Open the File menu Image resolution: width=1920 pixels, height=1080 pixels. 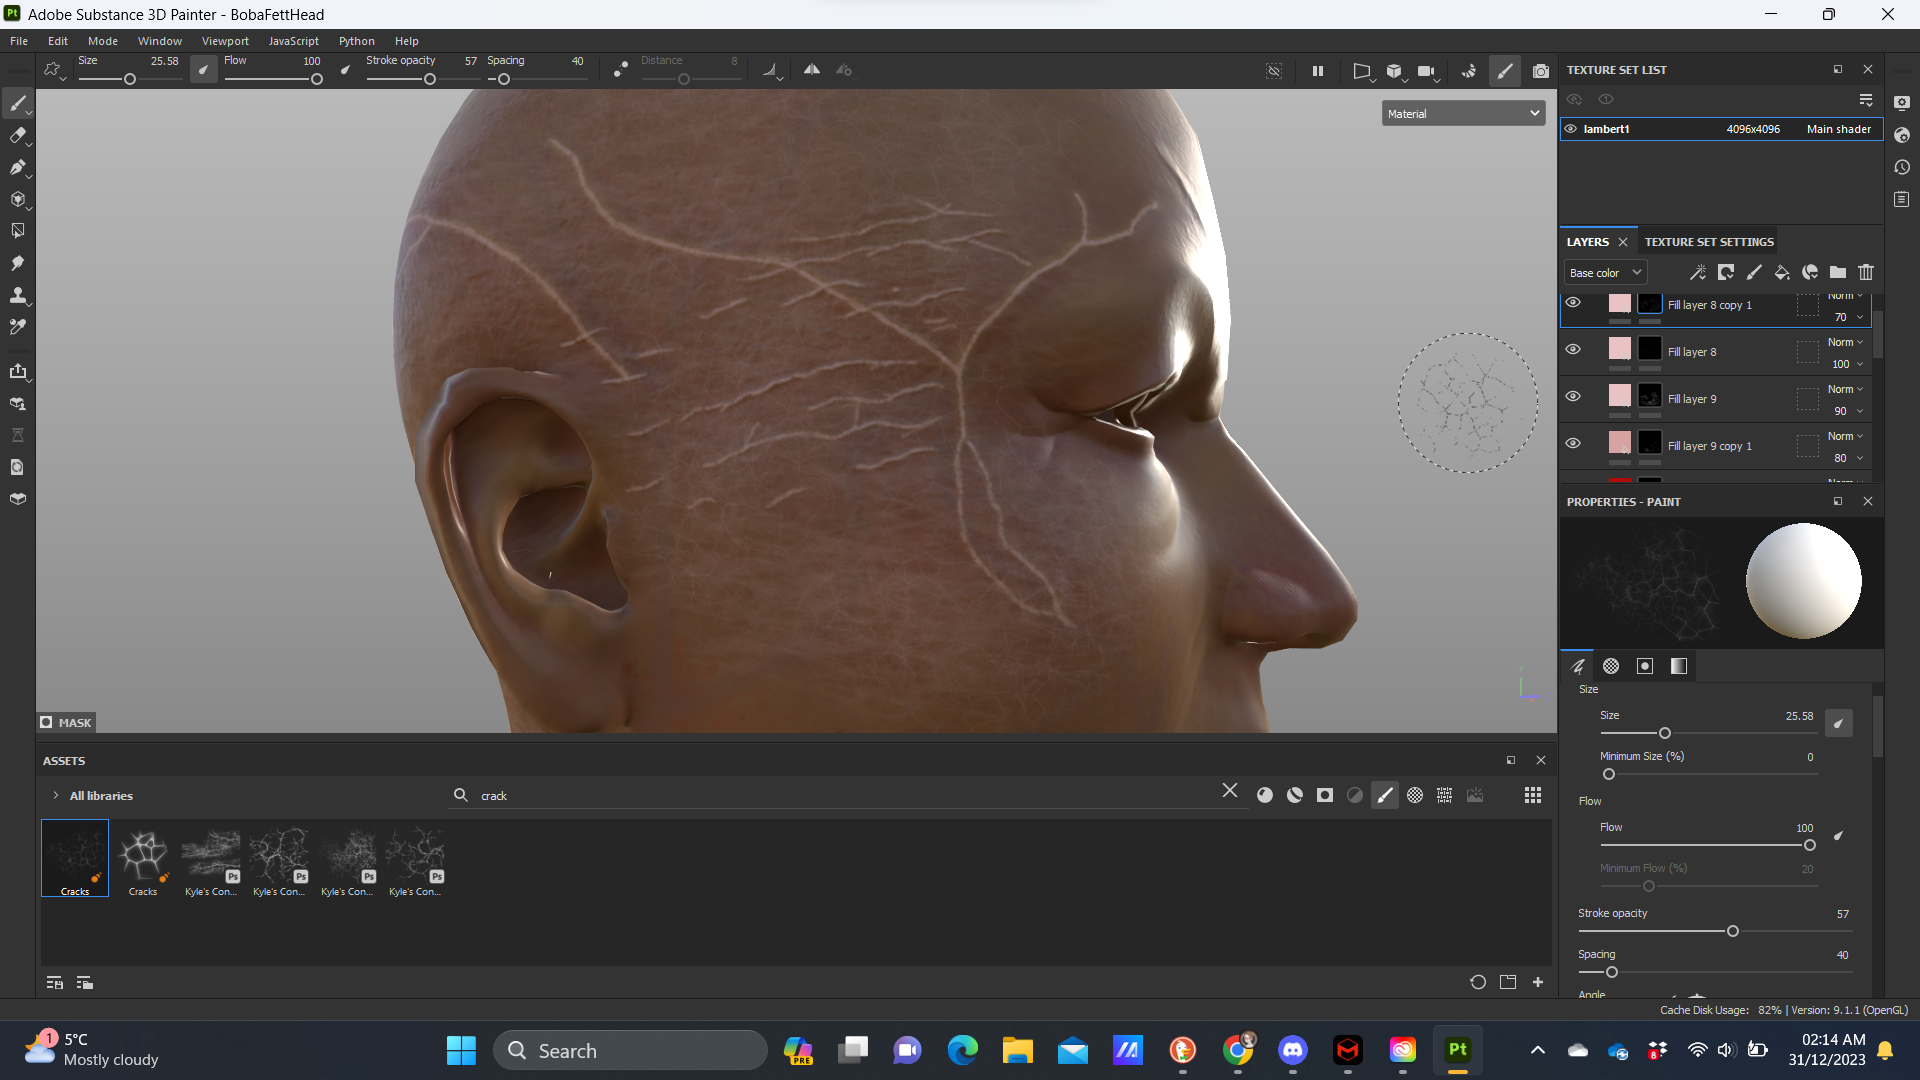[x=19, y=41]
